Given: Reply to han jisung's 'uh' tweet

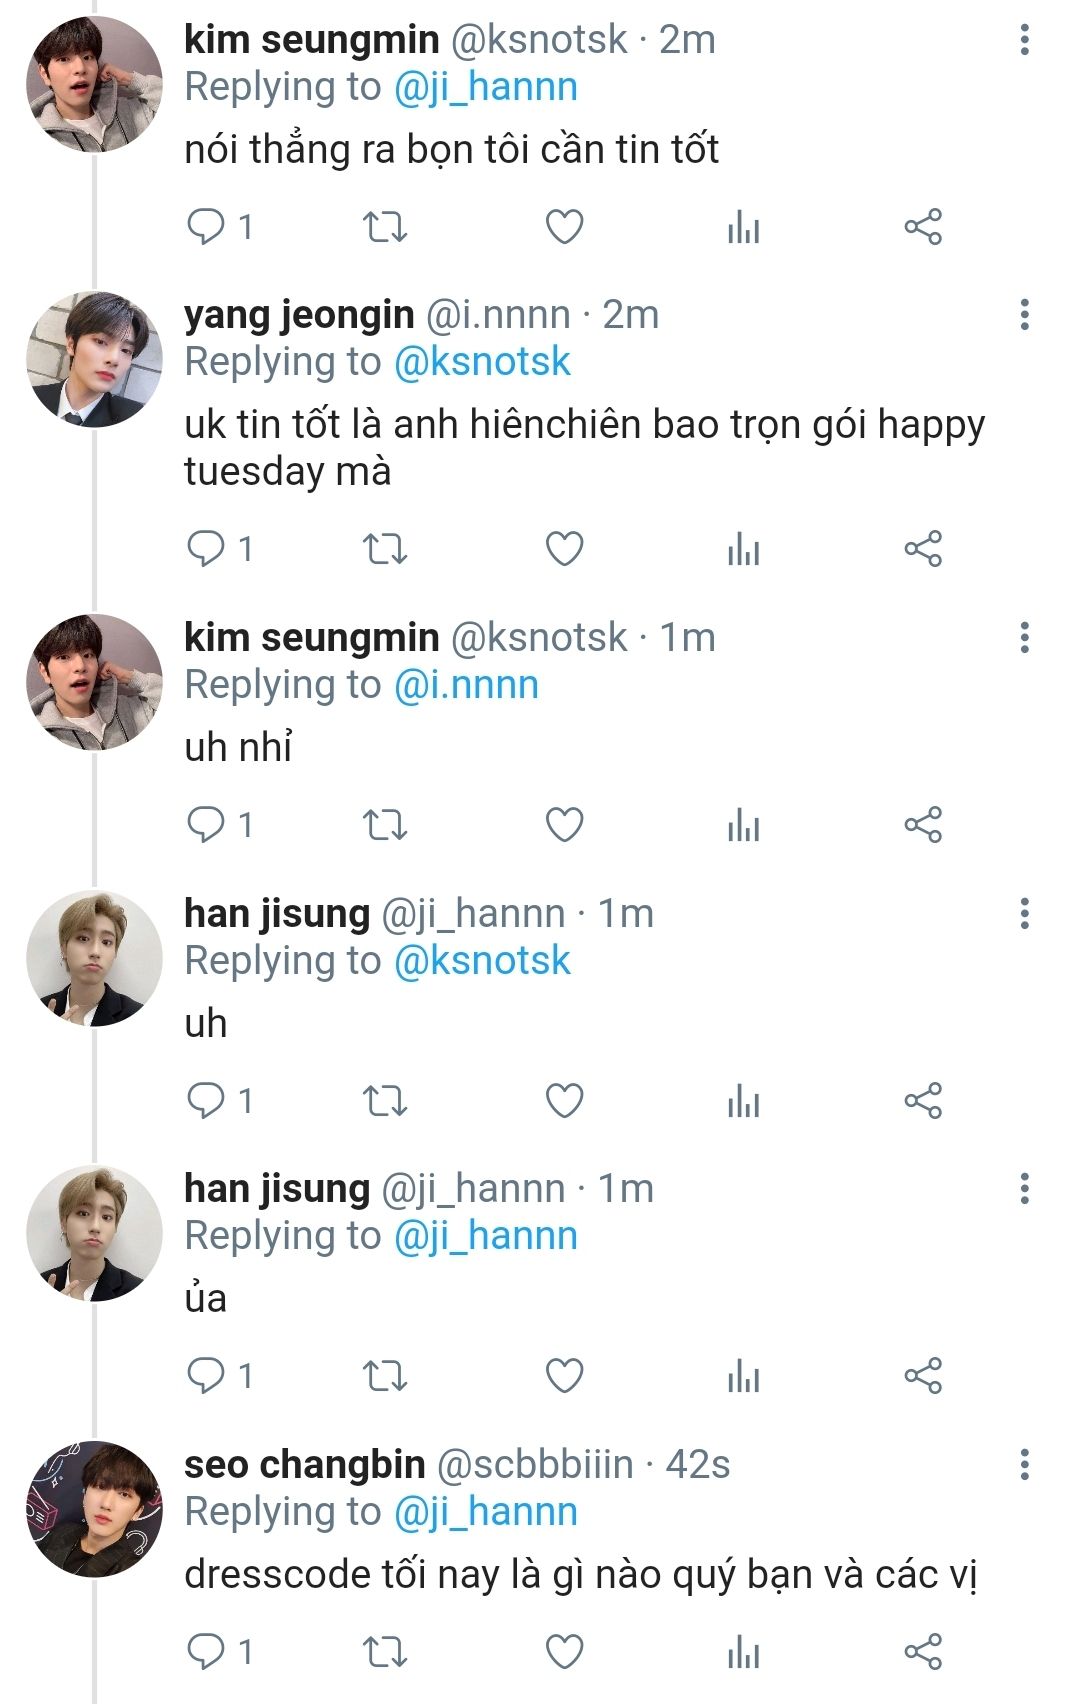Looking at the screenshot, I should (x=207, y=1100).
